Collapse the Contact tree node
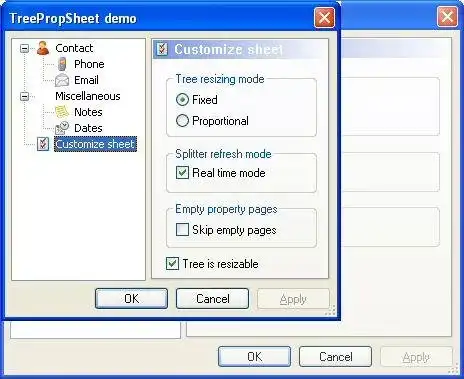This screenshot has height=379, width=464. coord(24,48)
